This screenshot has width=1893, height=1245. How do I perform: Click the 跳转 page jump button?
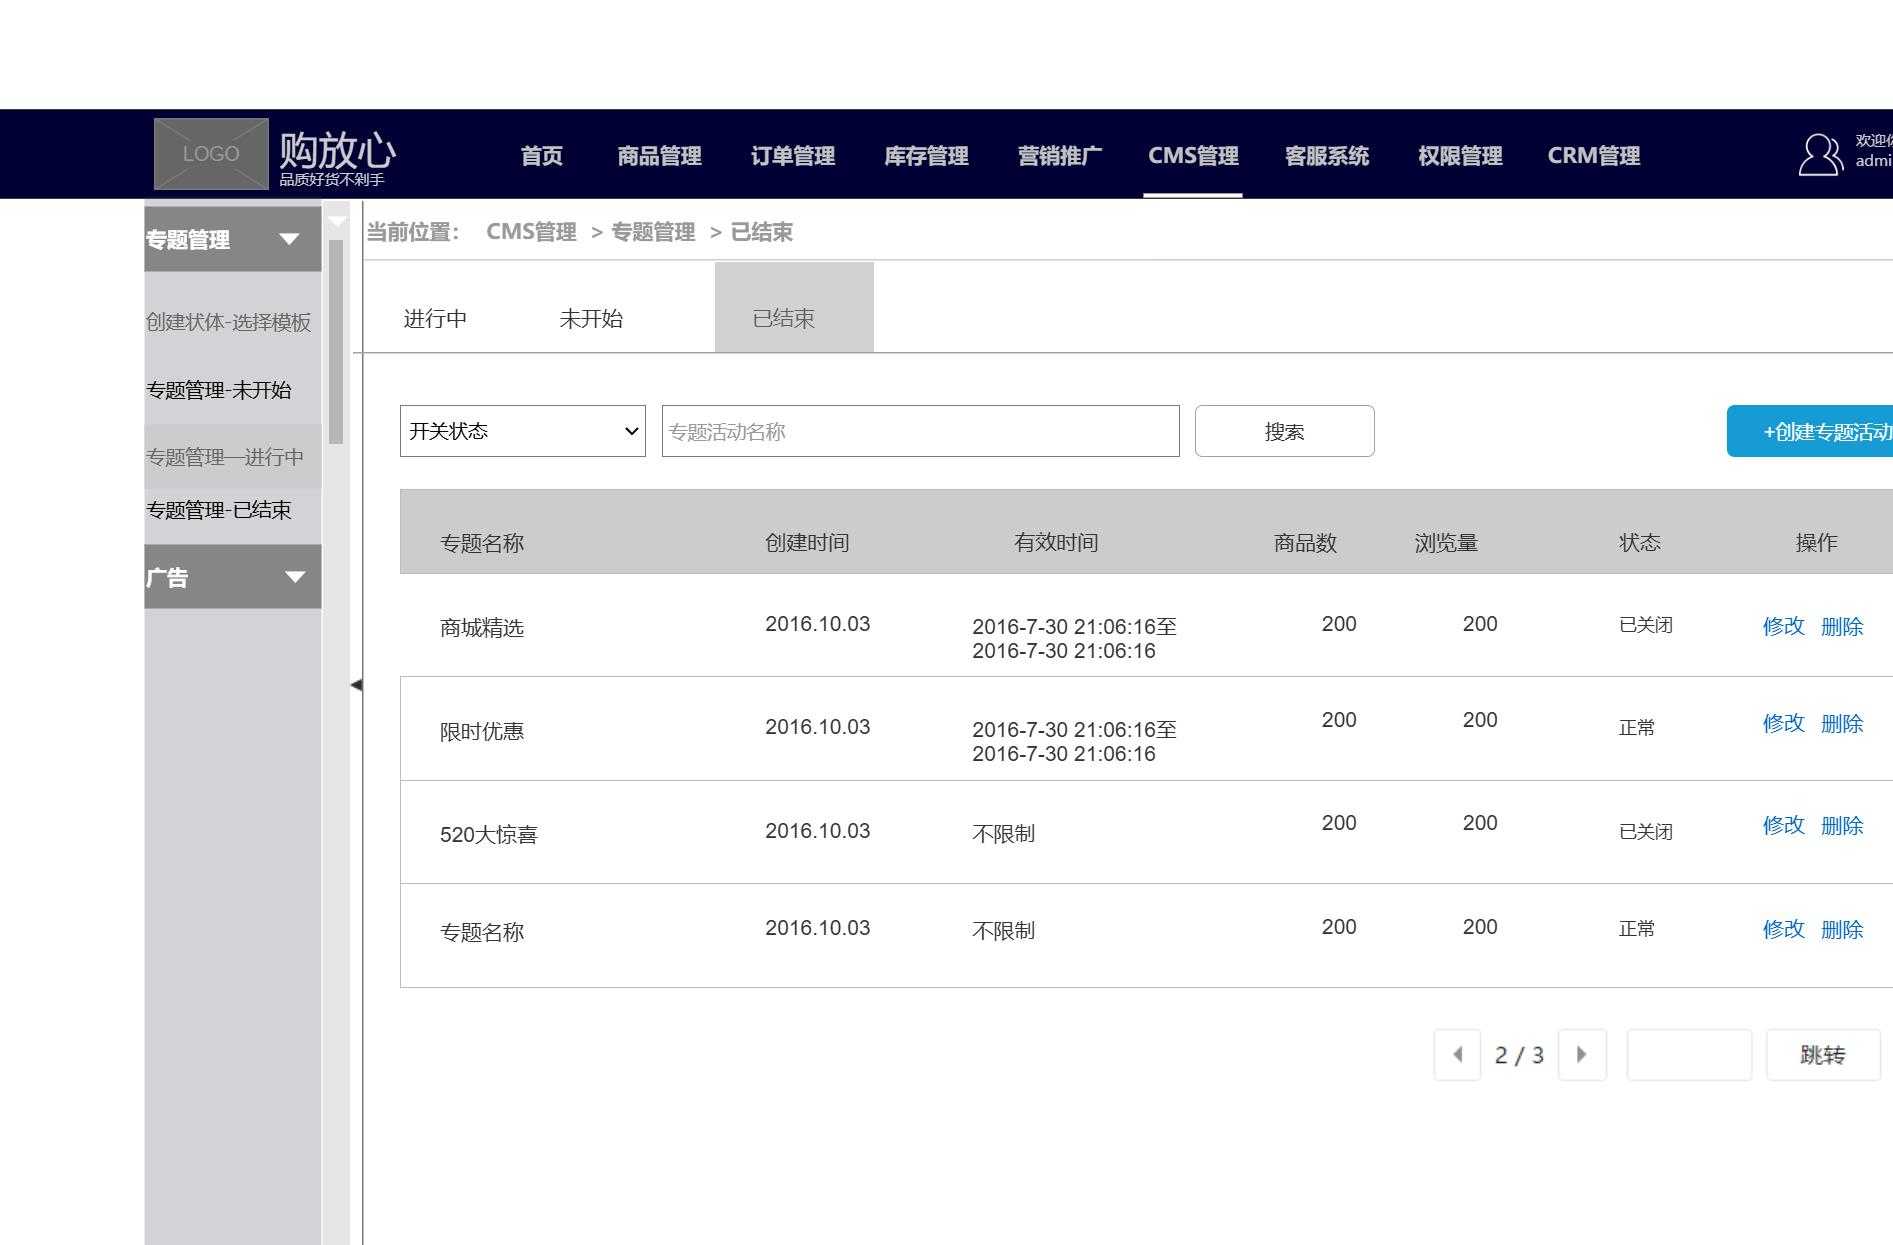tap(1823, 1054)
